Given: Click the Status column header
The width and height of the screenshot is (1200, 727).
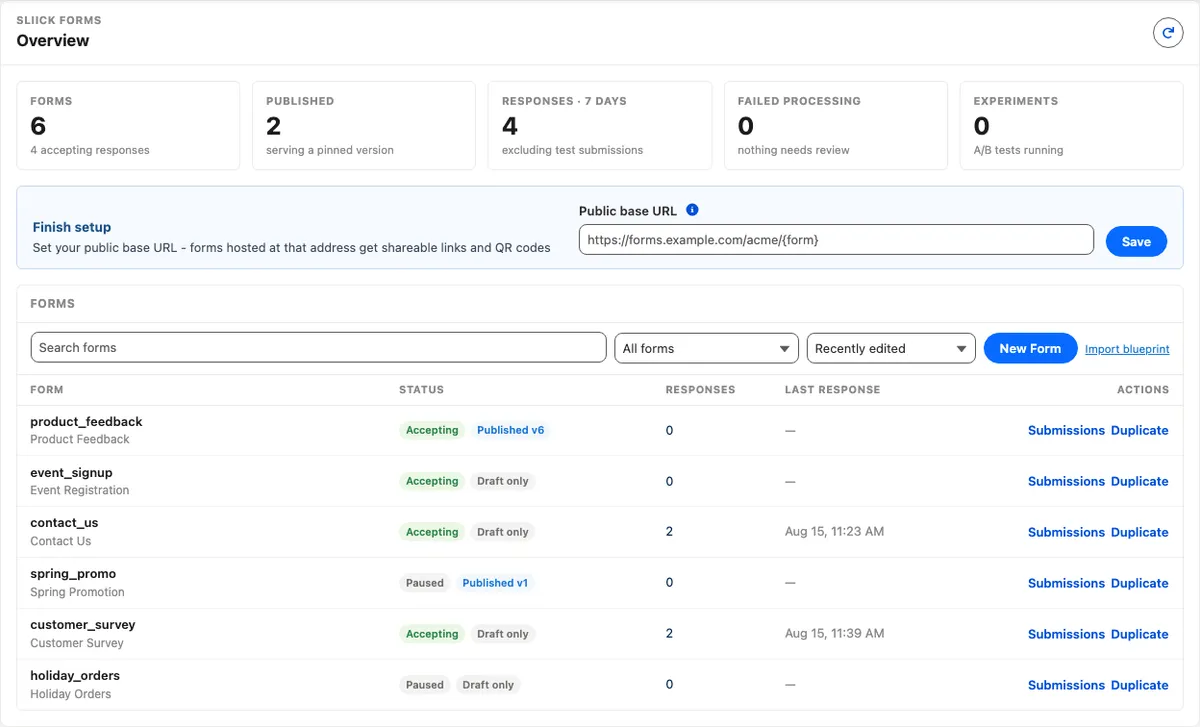Looking at the screenshot, I should (421, 390).
